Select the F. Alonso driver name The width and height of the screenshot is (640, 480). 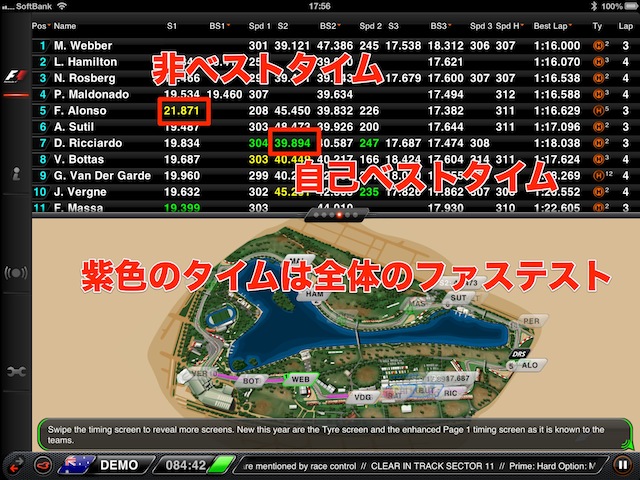80,111
